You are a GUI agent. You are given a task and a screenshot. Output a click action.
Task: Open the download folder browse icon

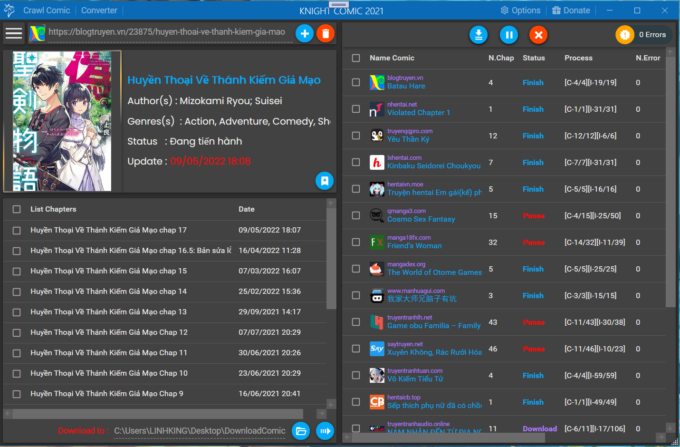[301, 431]
